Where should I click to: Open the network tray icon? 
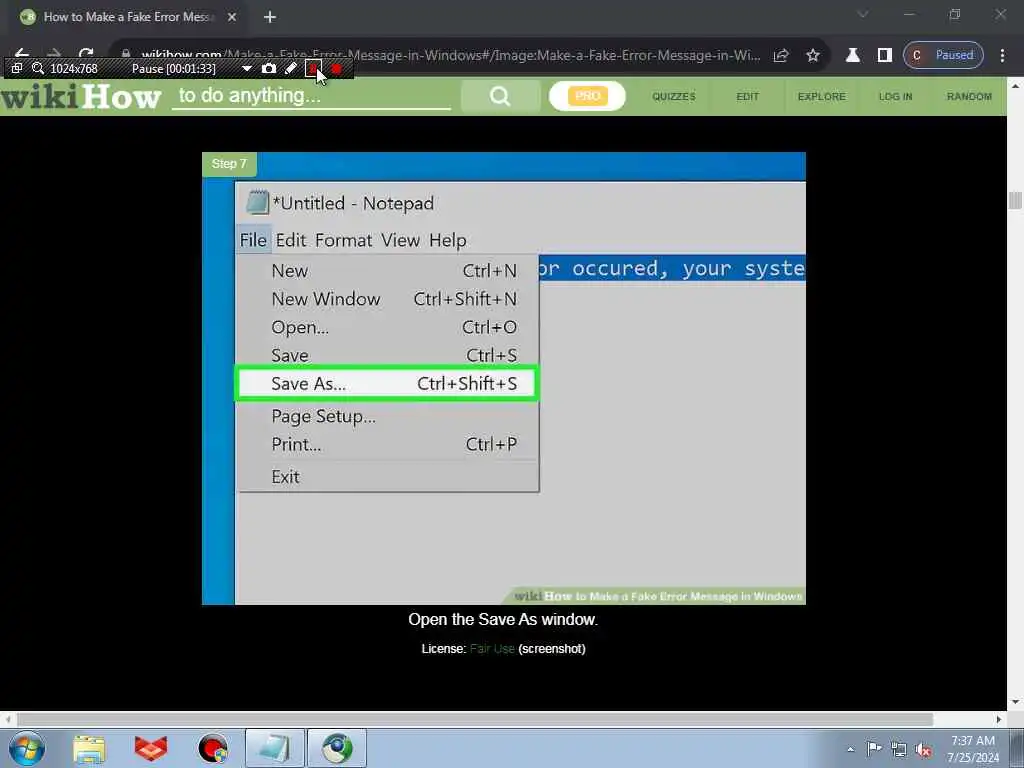(899, 749)
